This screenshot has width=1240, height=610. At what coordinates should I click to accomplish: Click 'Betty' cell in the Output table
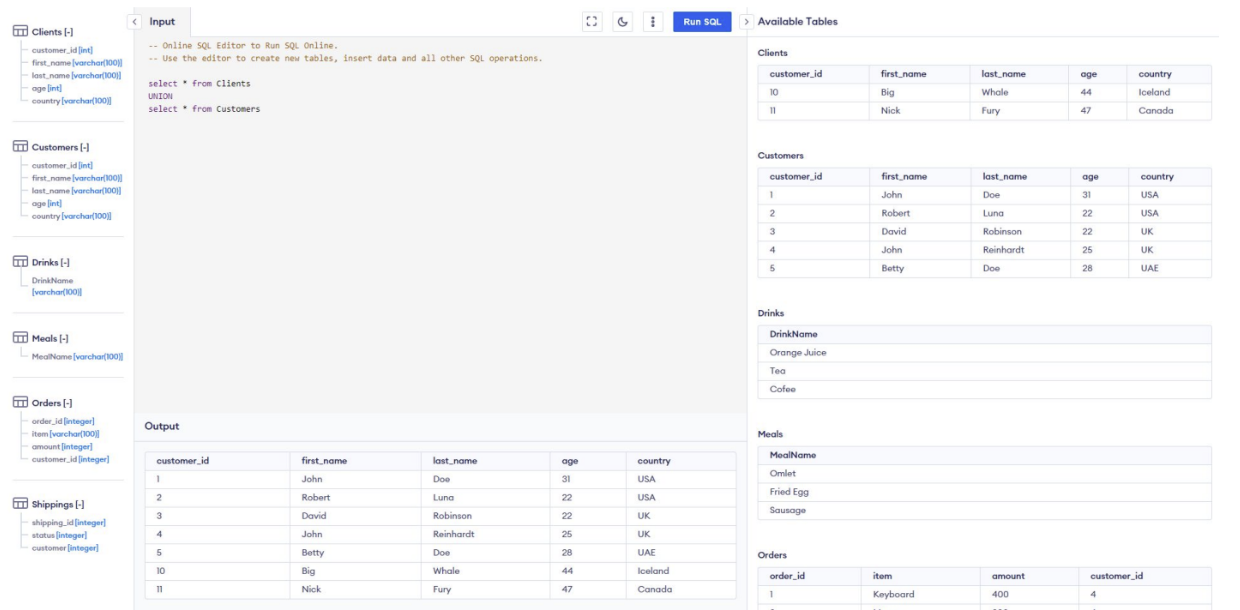click(x=313, y=552)
